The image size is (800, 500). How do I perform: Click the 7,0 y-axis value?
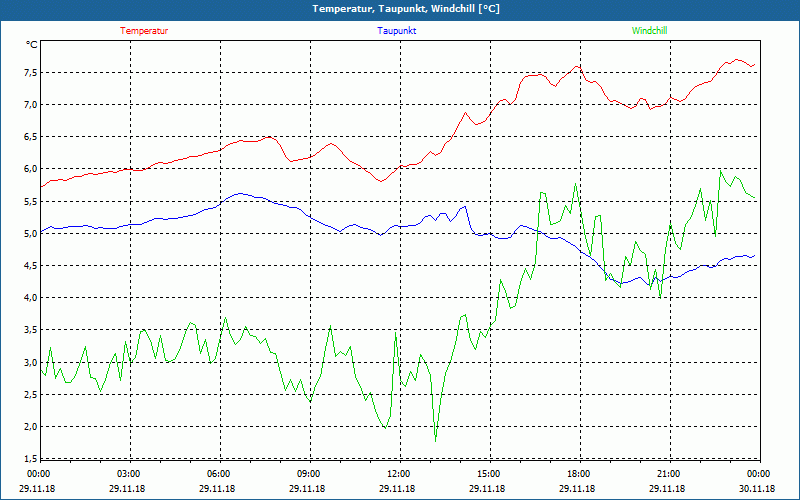[30, 105]
